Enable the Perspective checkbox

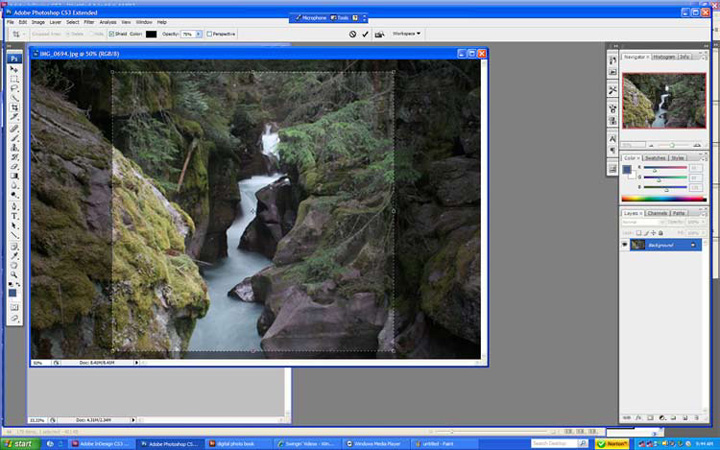tap(209, 34)
